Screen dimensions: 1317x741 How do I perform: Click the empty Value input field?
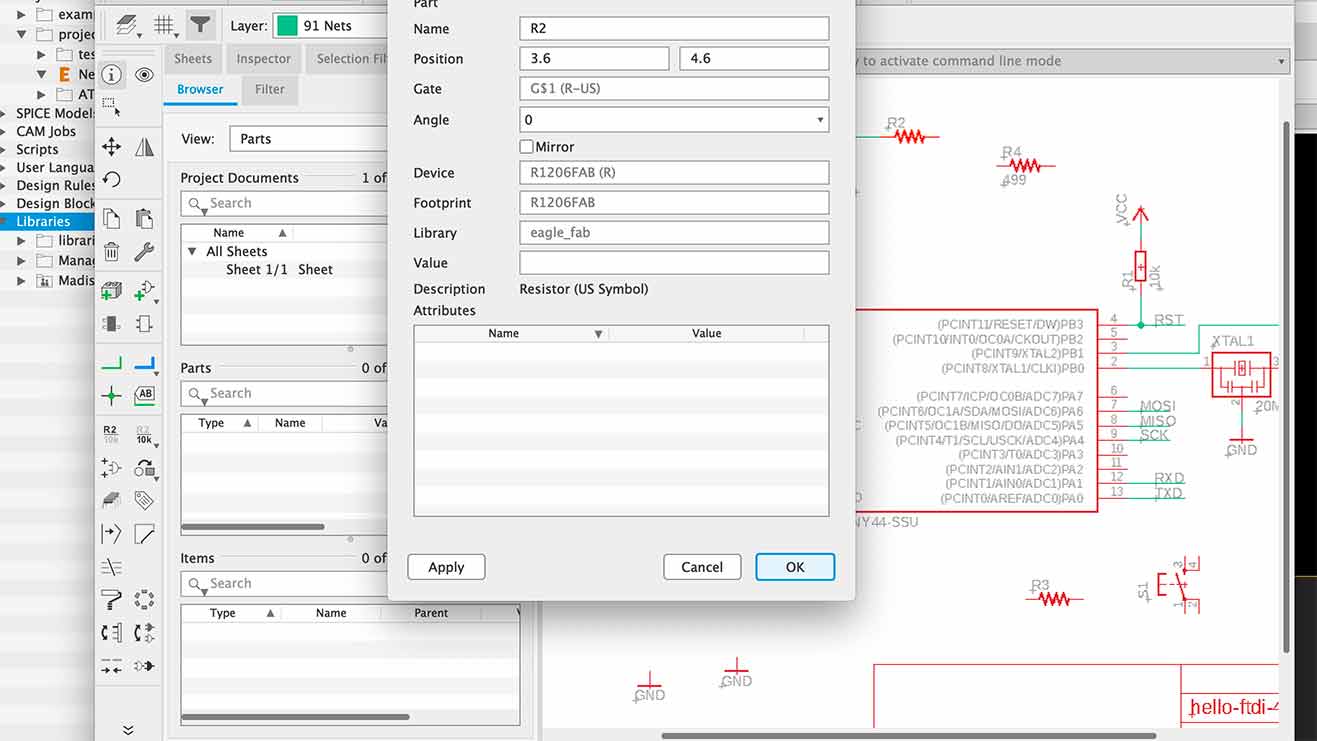click(x=674, y=263)
